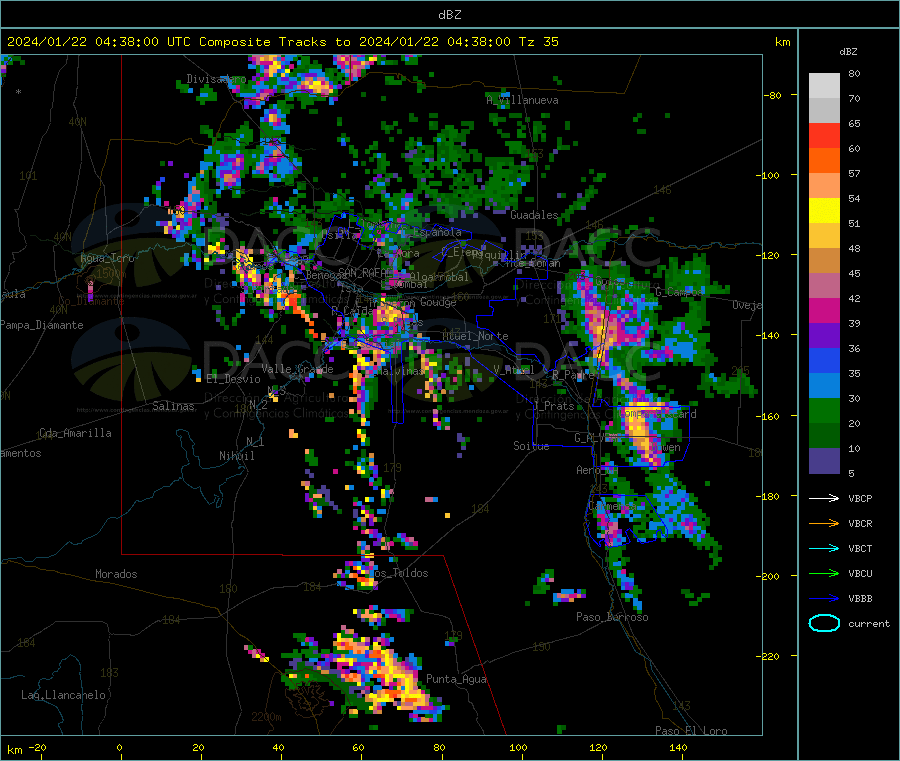Viewport: 900px width, 761px height.
Task: Click the 'Divisadero' map label
Action: tap(216, 79)
